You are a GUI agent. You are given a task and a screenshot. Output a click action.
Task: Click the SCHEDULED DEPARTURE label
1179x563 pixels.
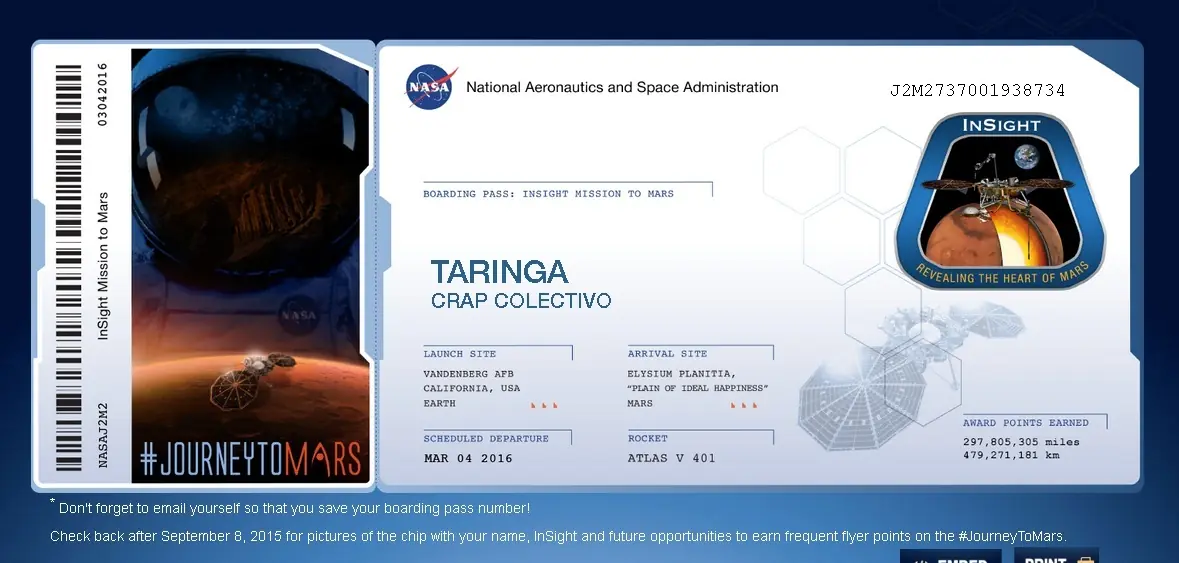(x=486, y=439)
